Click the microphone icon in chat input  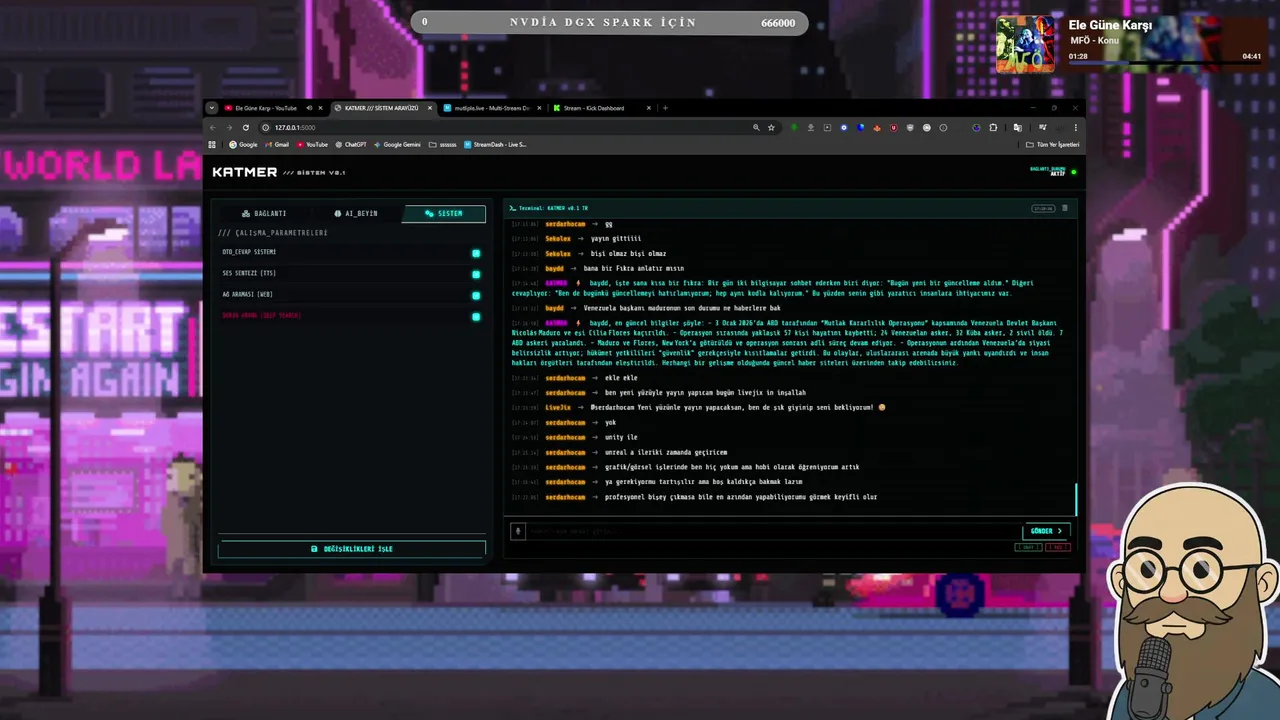pos(518,531)
